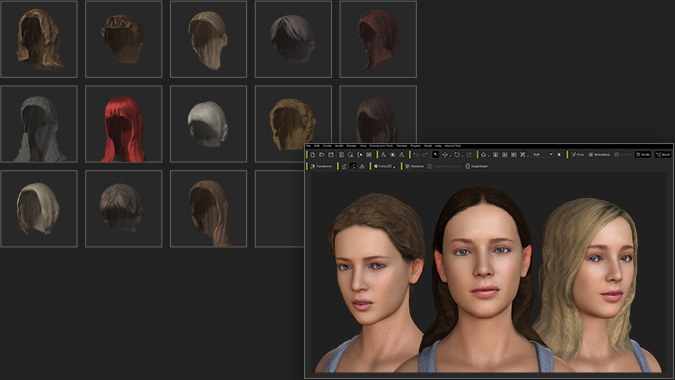
Task: Click the camera frame-all icon with dropdown arrow
Action: 523,154
